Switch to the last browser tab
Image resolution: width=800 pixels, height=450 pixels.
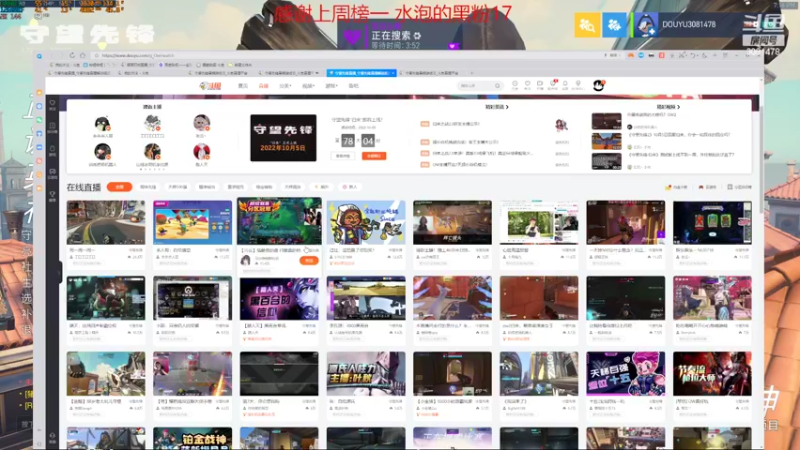432,73
